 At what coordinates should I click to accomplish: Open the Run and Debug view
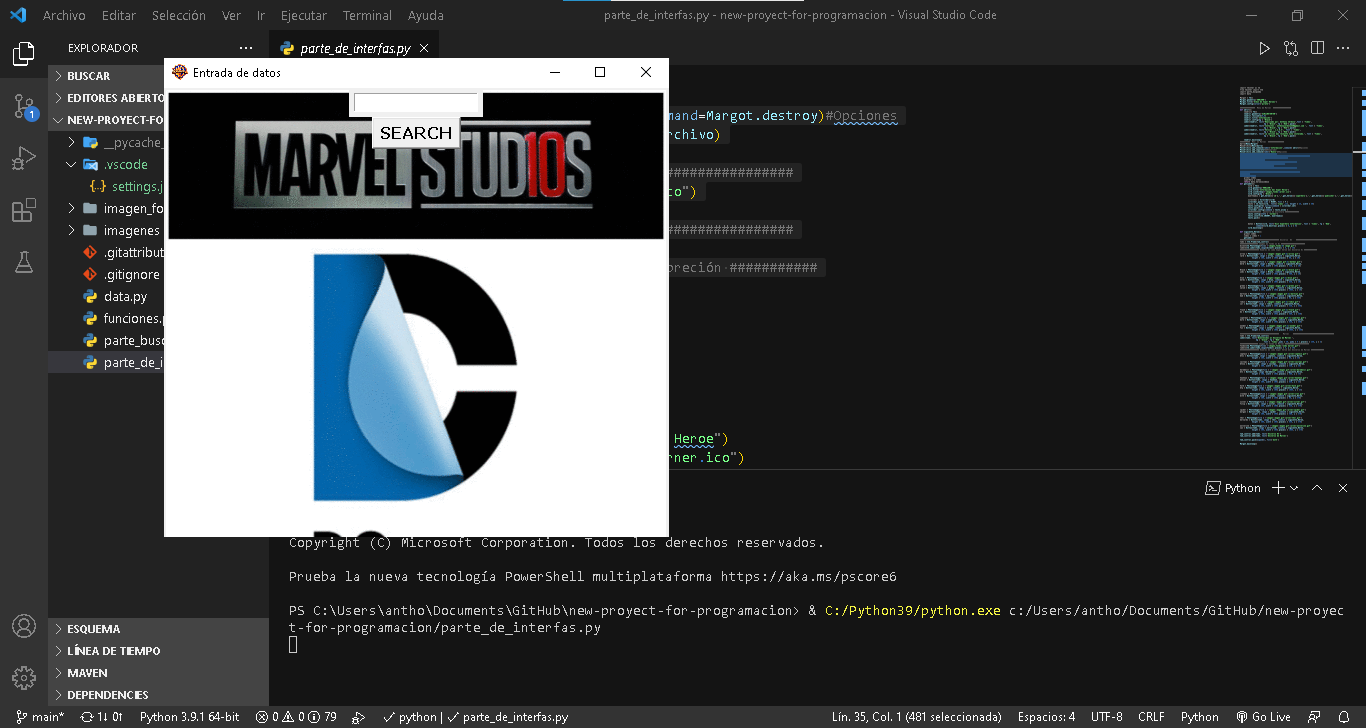tap(24, 159)
